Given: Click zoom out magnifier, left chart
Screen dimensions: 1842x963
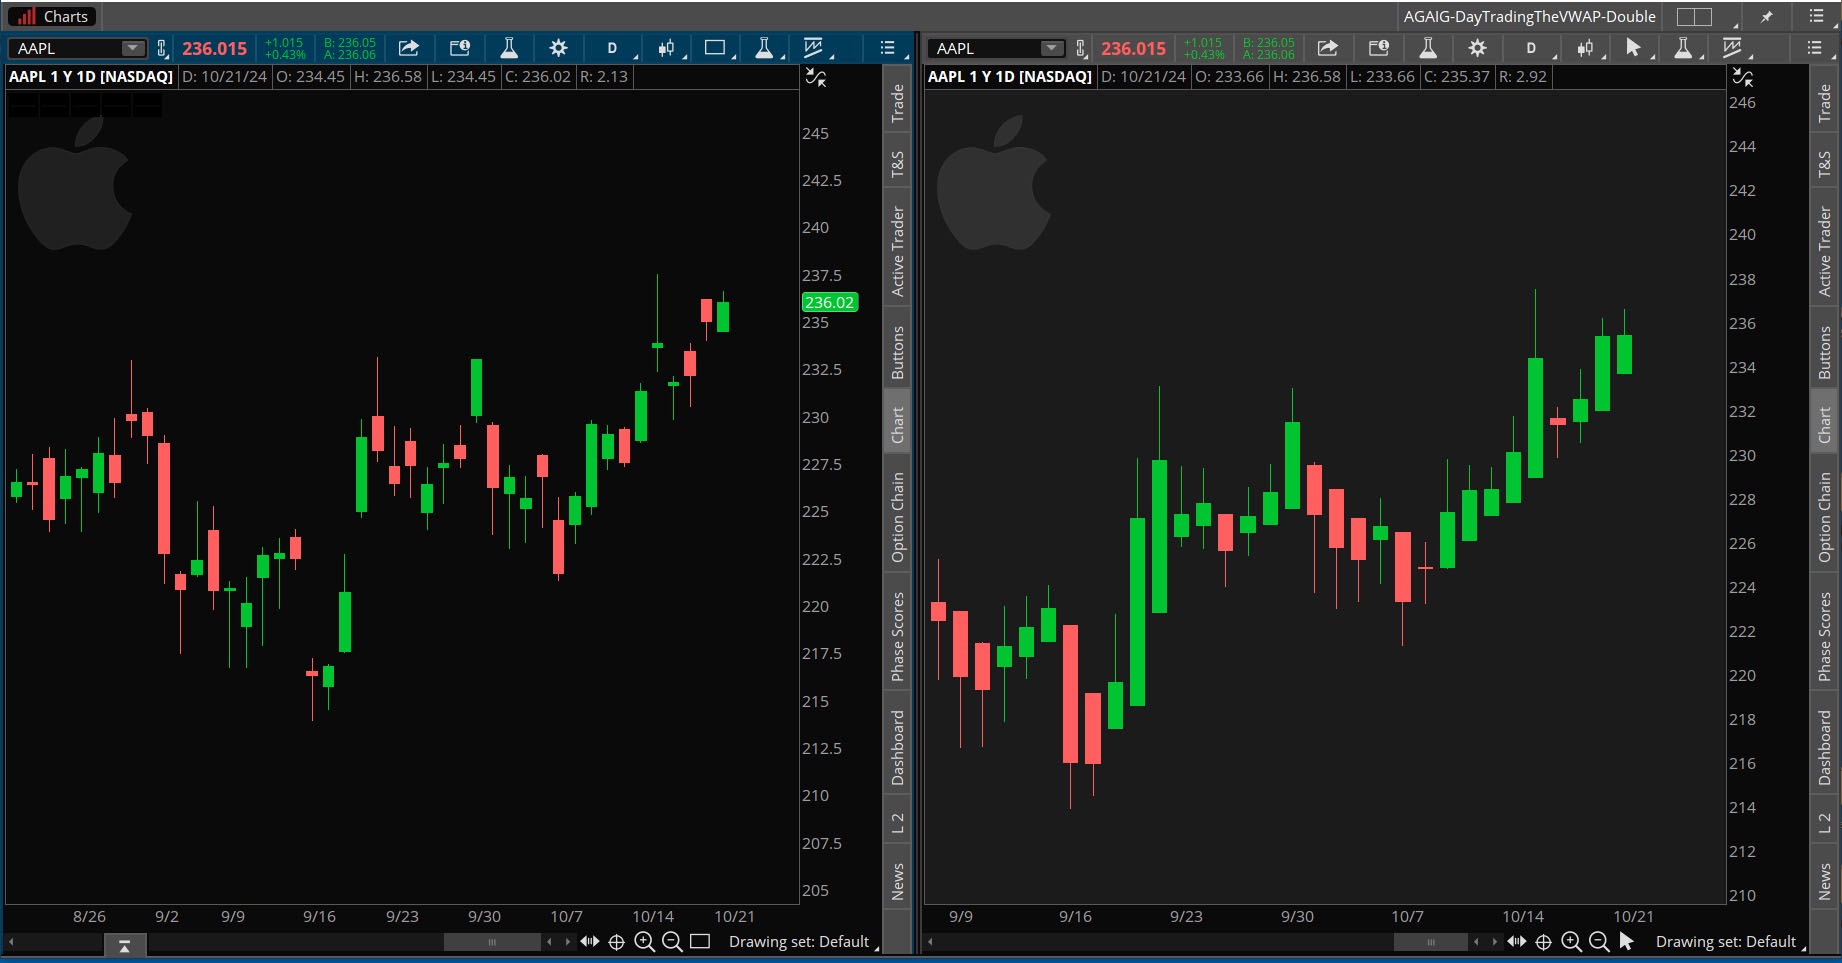Looking at the screenshot, I should (x=672, y=942).
